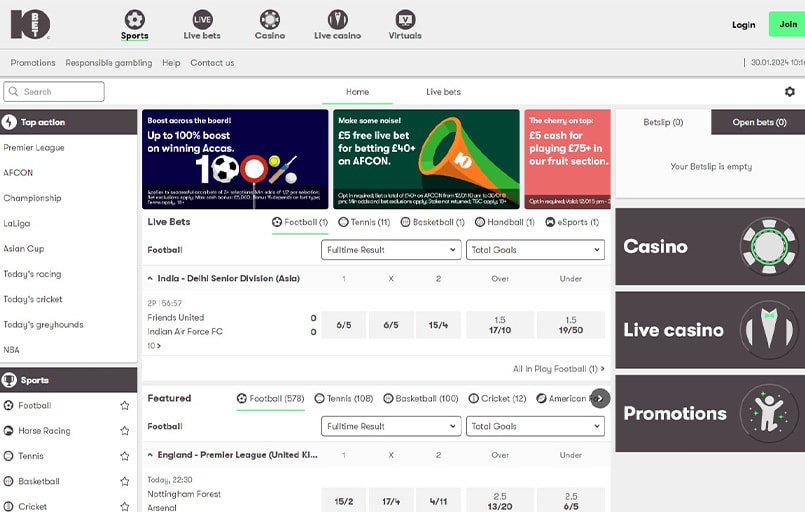Viewport: 805px width, 512px height.
Task: Open Featured Total Goals dropdown
Action: [x=535, y=426]
